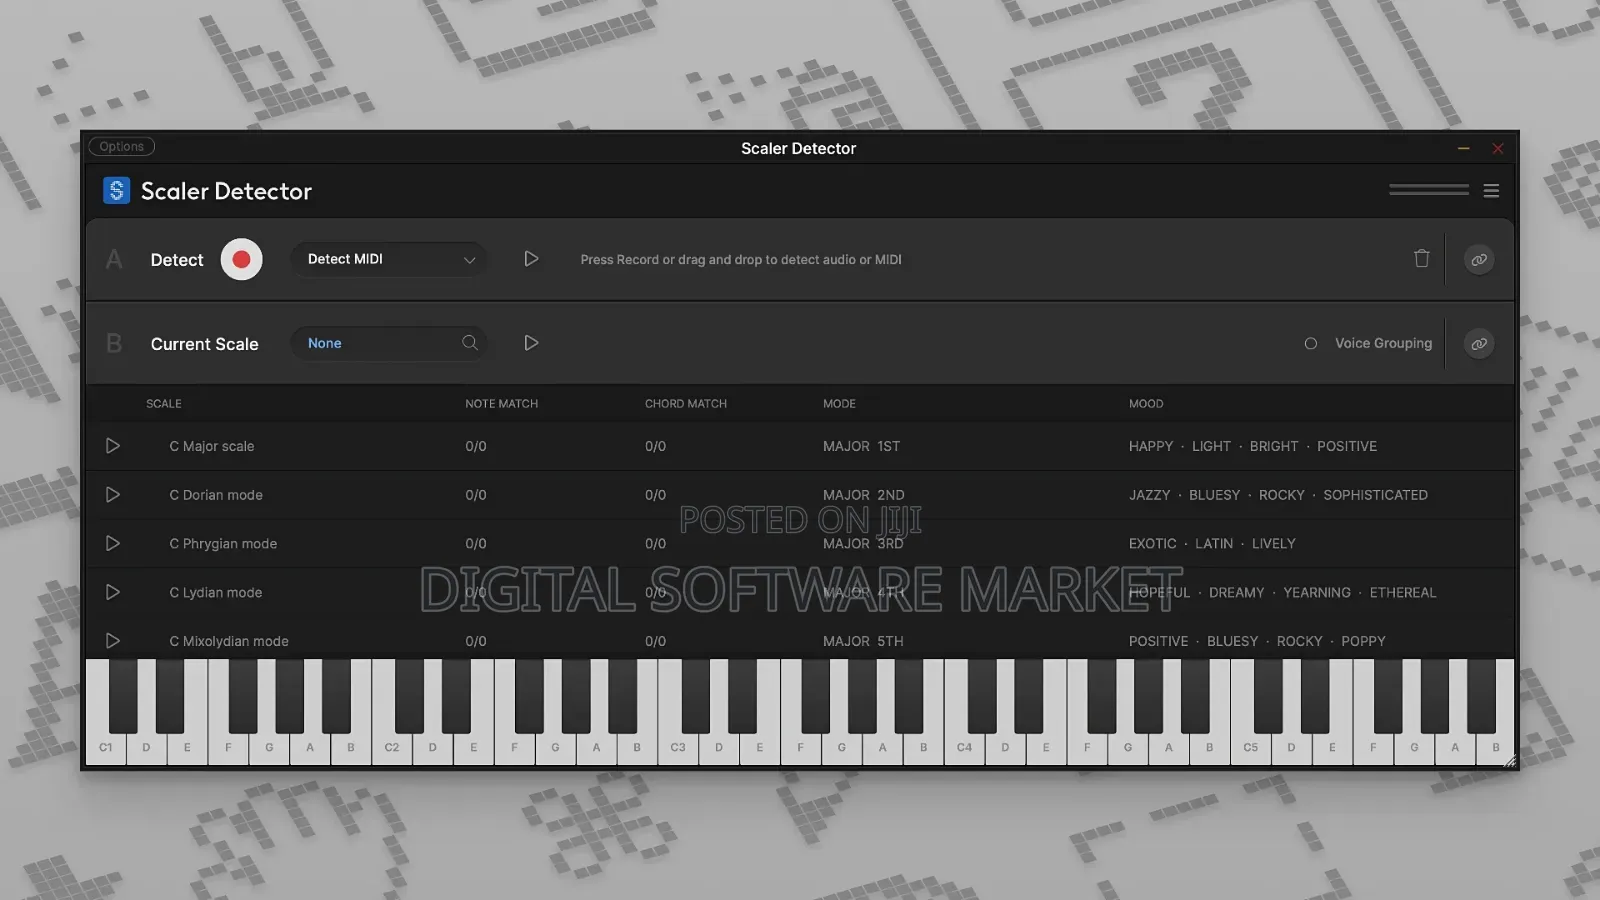The image size is (1600, 900).
Task: Minimize the Scaler Detector window
Action: pyautogui.click(x=1463, y=148)
